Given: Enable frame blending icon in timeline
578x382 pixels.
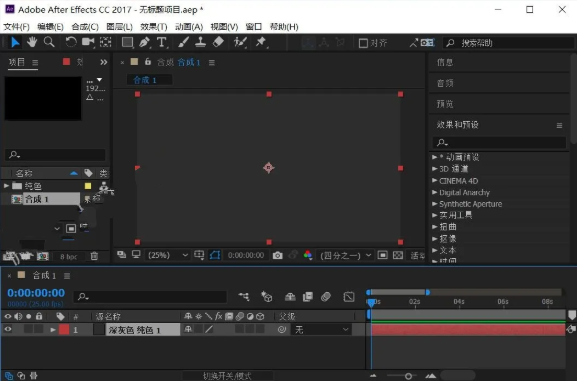Looking at the screenshot, I should click(x=307, y=296).
